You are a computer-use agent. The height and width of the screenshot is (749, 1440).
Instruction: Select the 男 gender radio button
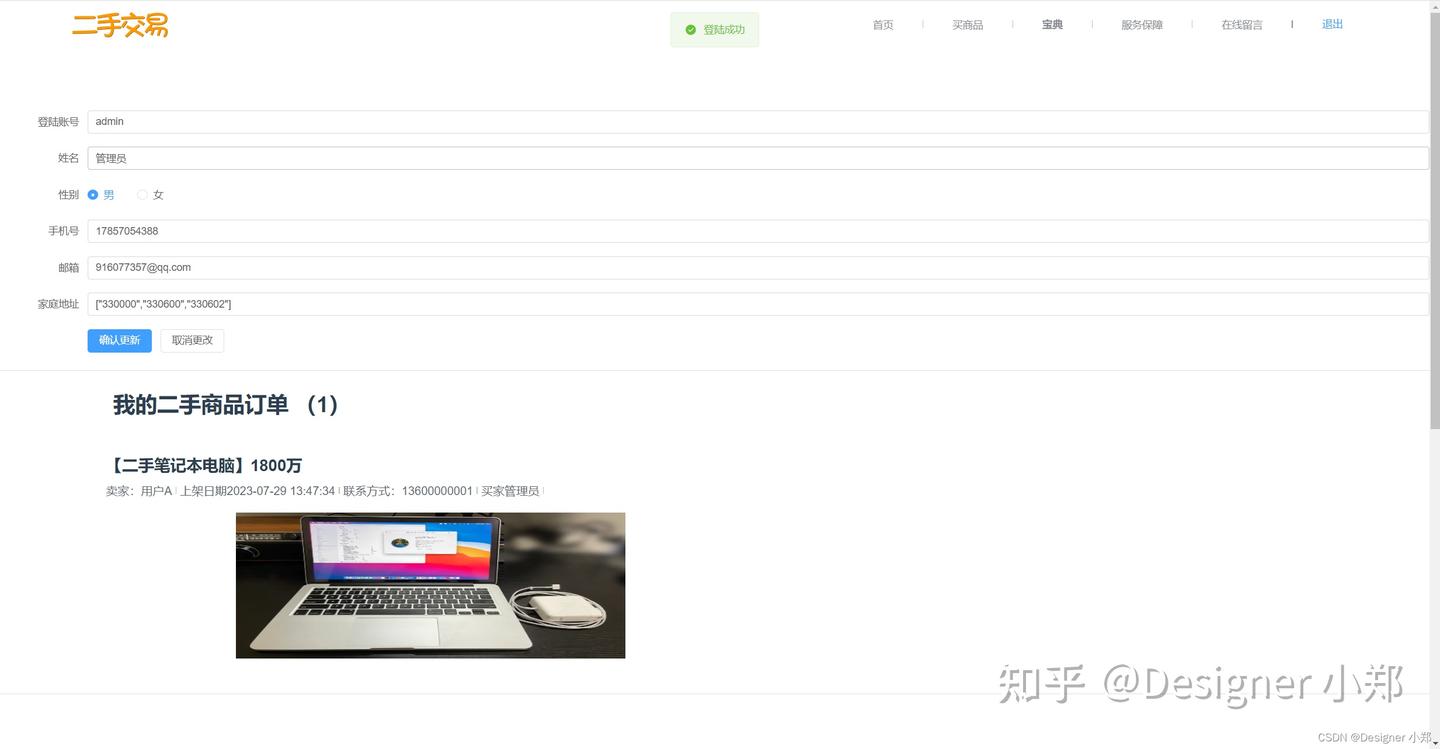pyautogui.click(x=93, y=195)
